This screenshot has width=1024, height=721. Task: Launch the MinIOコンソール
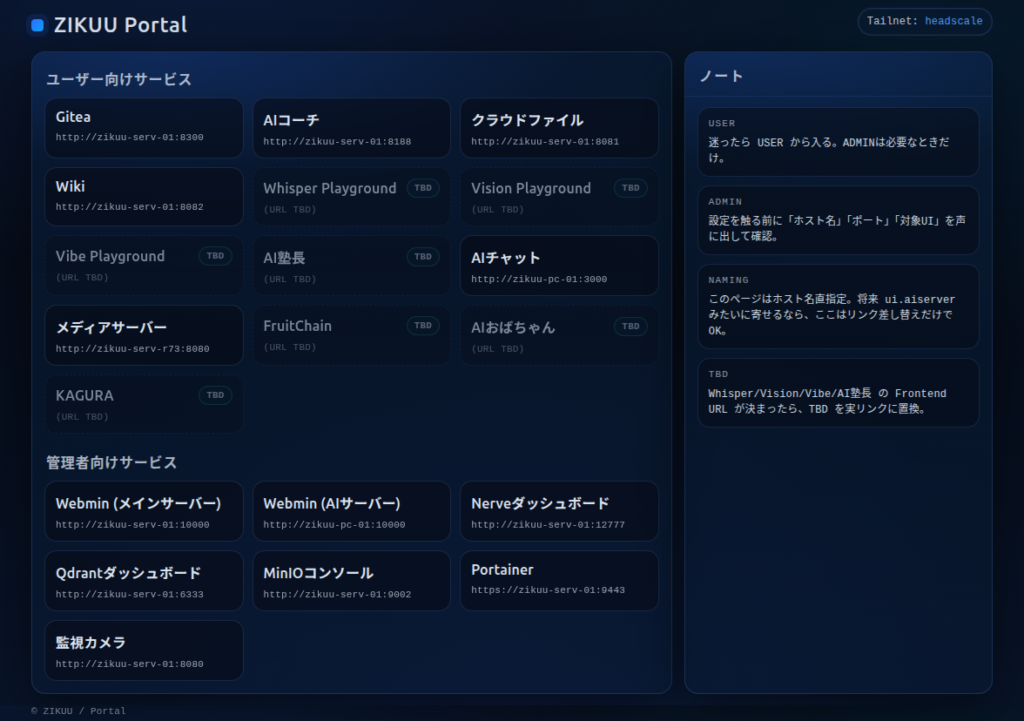[x=351, y=581]
